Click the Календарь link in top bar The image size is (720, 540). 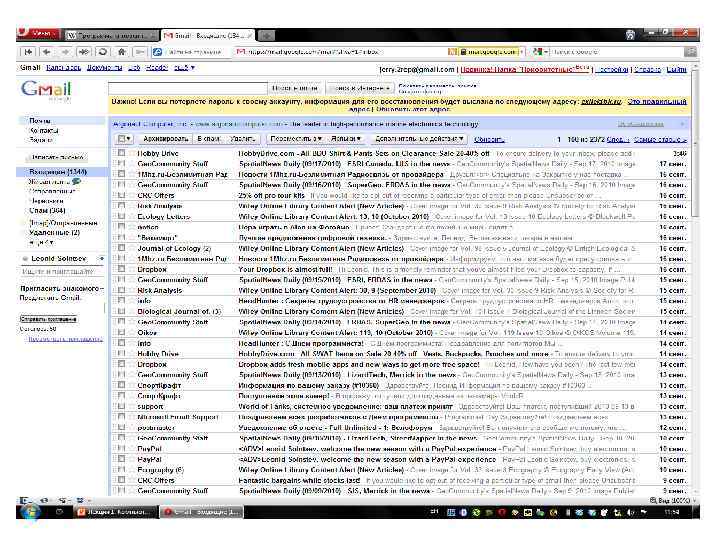[x=63, y=68]
